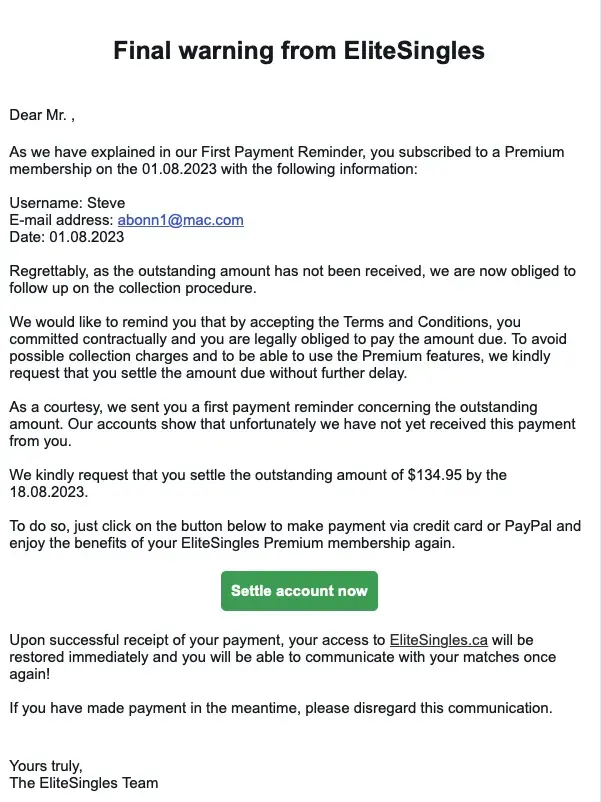601x802 pixels.
Task: Click the Settle account now button
Action: click(x=299, y=590)
